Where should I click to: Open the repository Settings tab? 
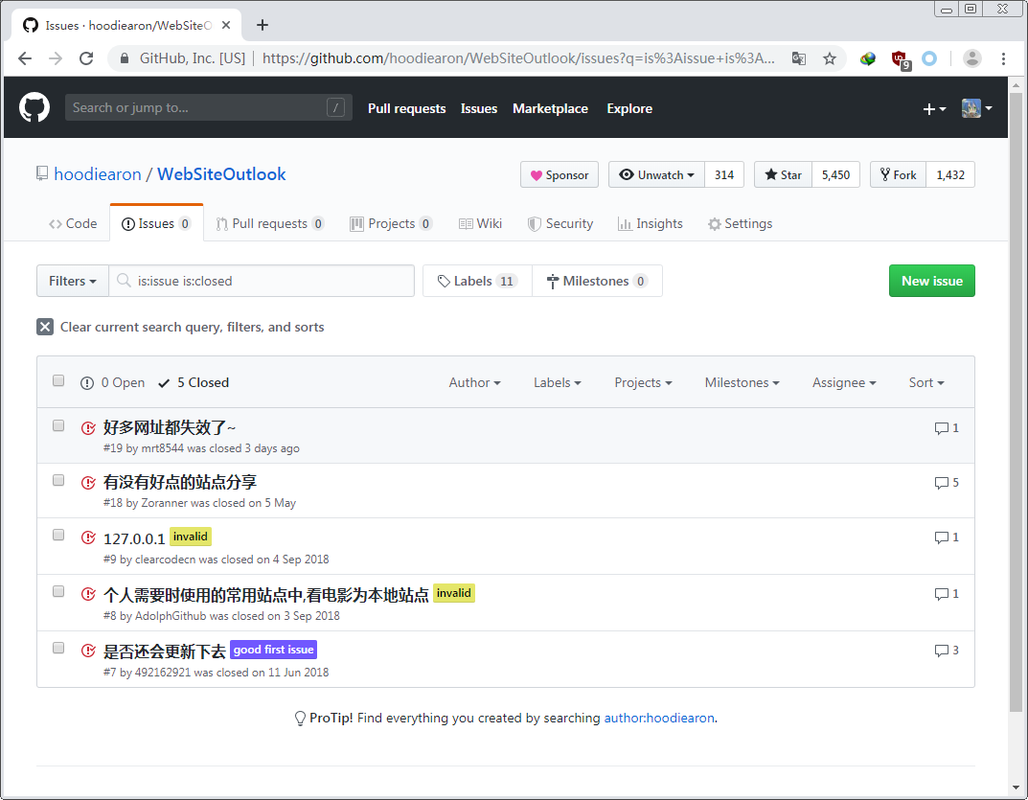pos(740,224)
